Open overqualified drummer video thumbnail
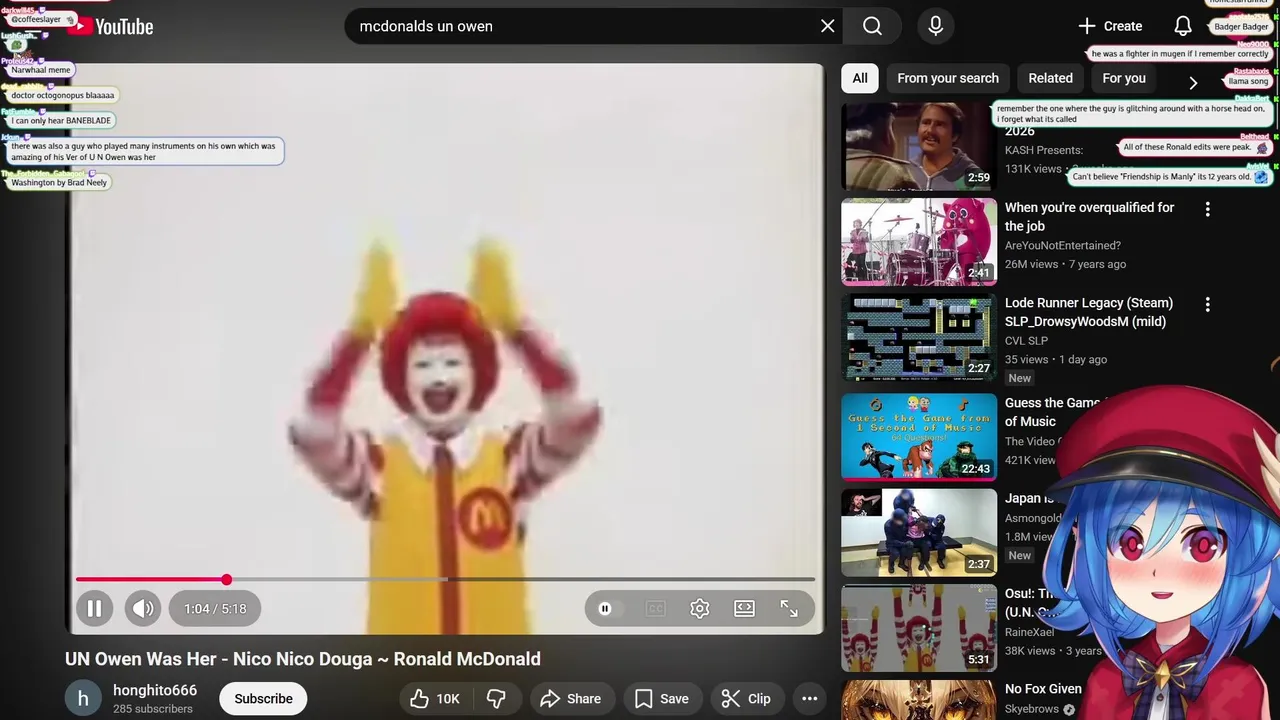This screenshot has height=720, width=1280. 919,242
